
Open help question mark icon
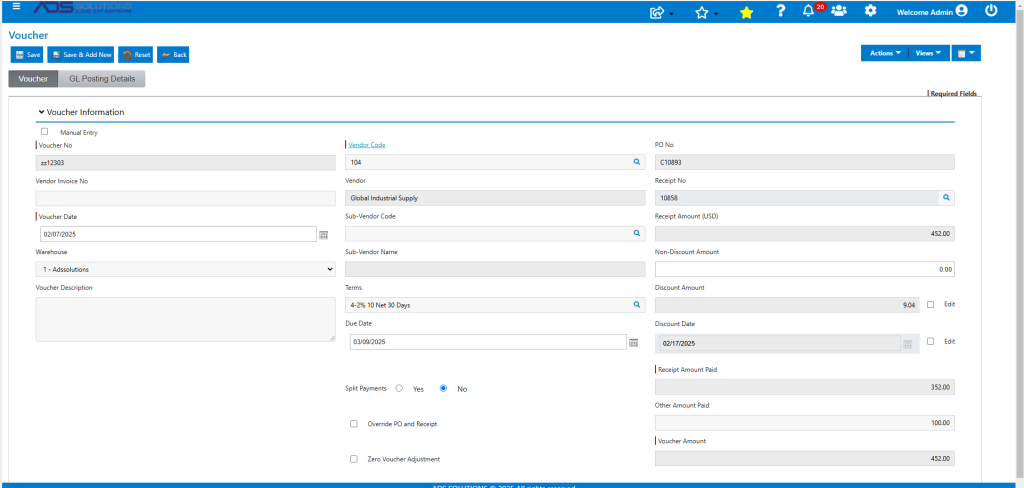pyautogui.click(x=780, y=11)
